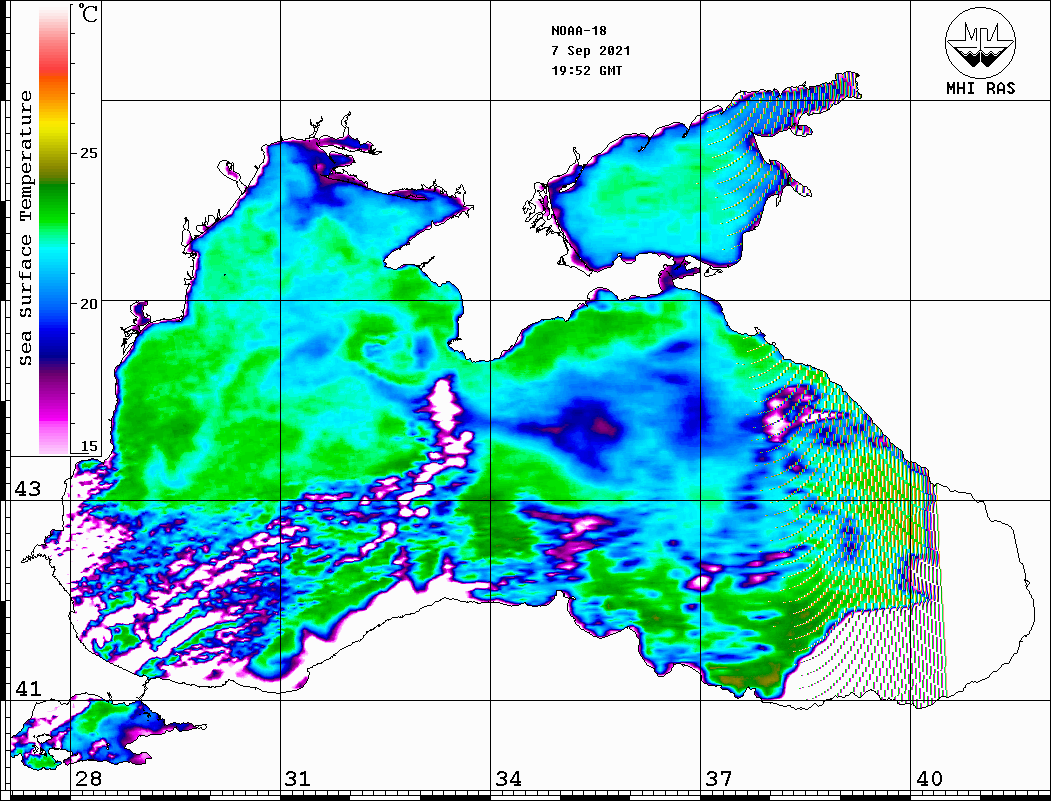Click the '15' value on the color scale
Viewport: 1051px width, 801px height.
88,446
